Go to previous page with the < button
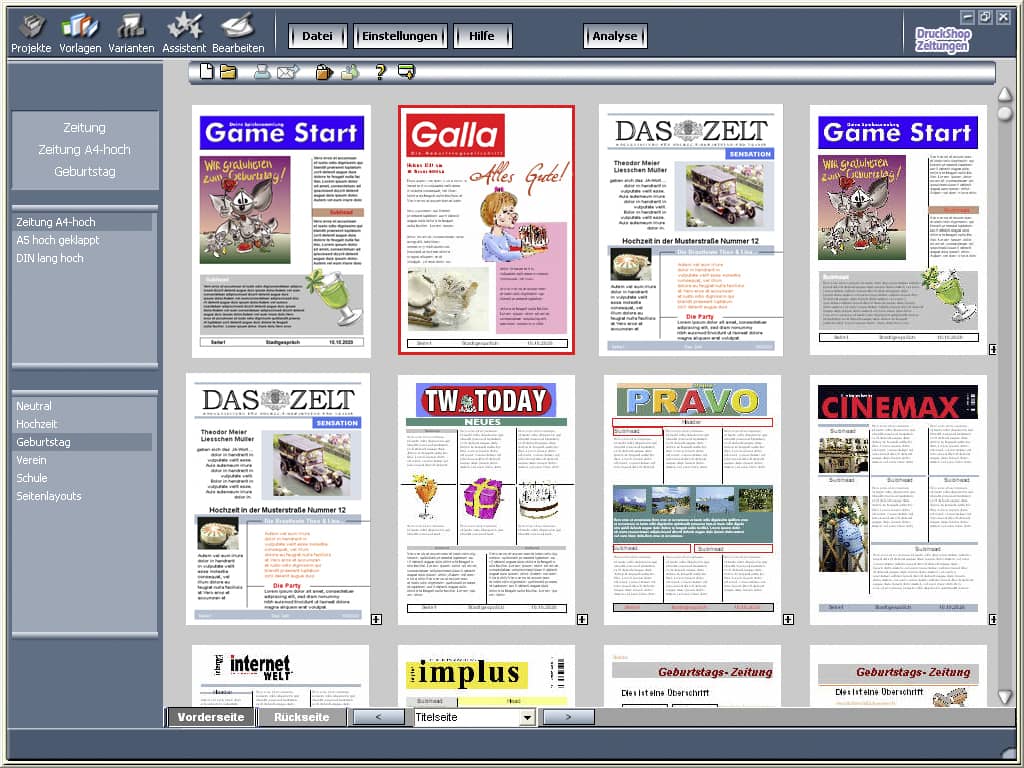 click(x=379, y=717)
